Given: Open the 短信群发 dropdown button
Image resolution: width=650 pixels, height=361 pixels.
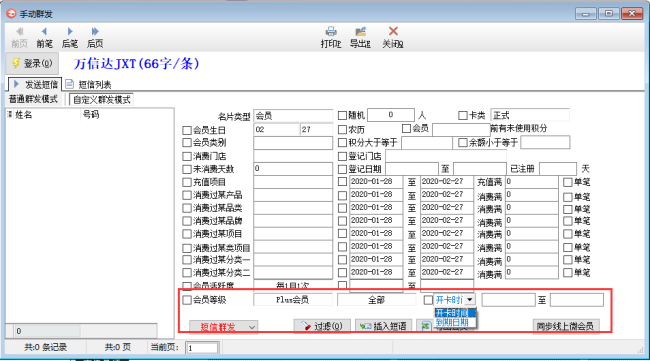Looking at the screenshot, I should pos(223,327).
